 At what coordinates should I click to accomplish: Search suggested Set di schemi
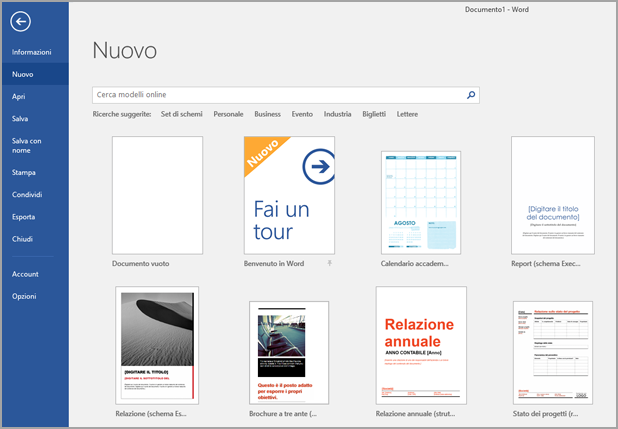(x=181, y=114)
